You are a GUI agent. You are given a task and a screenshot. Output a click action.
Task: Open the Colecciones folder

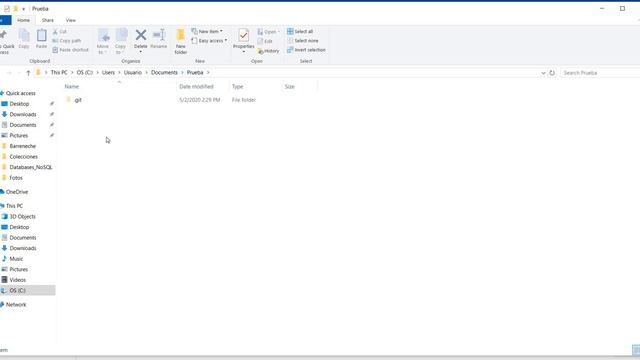[23, 157]
